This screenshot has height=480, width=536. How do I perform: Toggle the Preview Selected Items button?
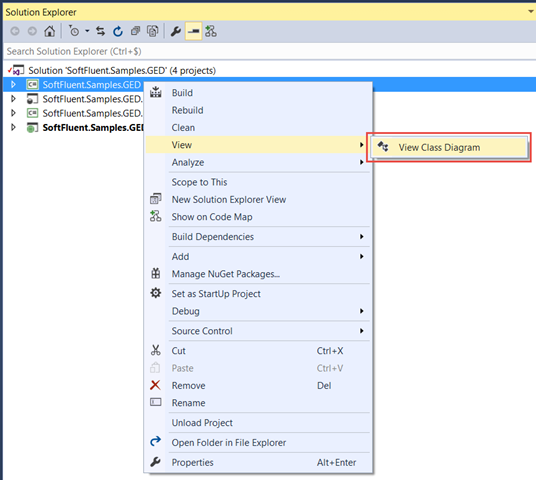pos(193,31)
